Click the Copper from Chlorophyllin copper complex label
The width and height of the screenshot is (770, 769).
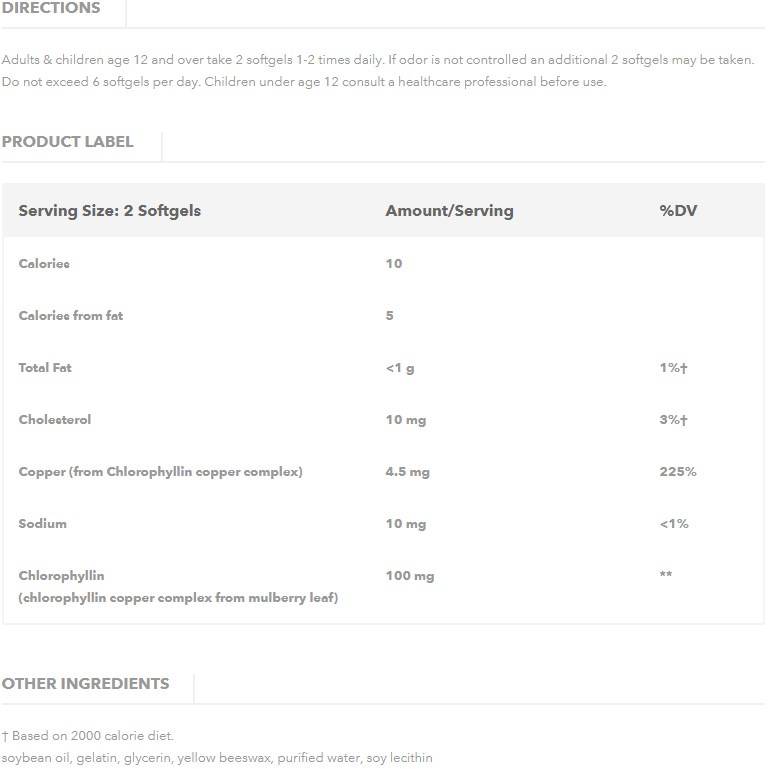[160, 472]
